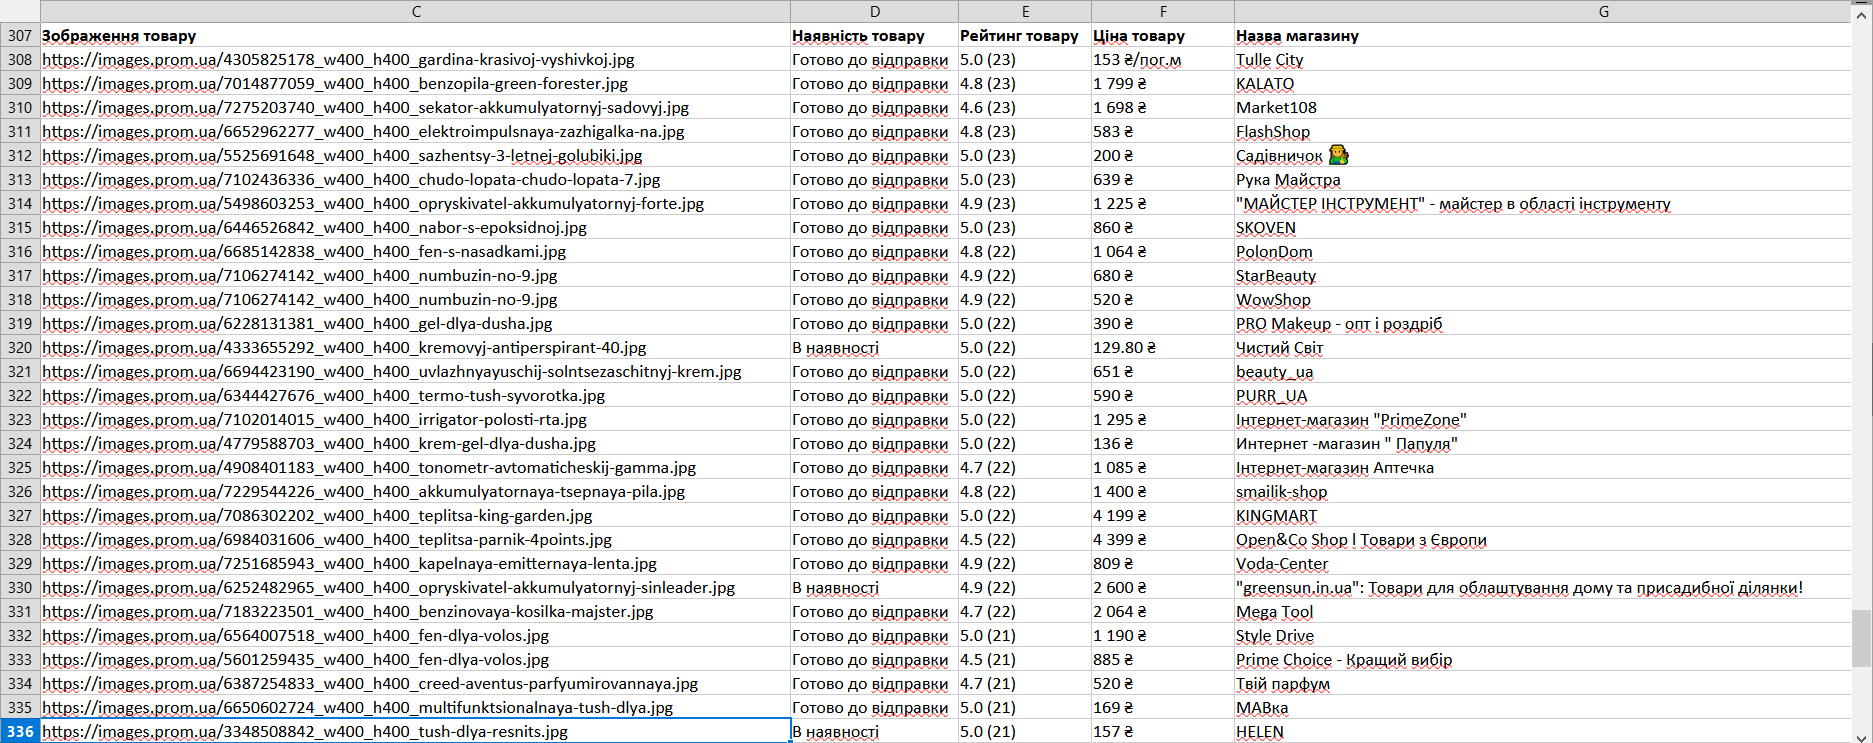Select column D header

[874, 11]
